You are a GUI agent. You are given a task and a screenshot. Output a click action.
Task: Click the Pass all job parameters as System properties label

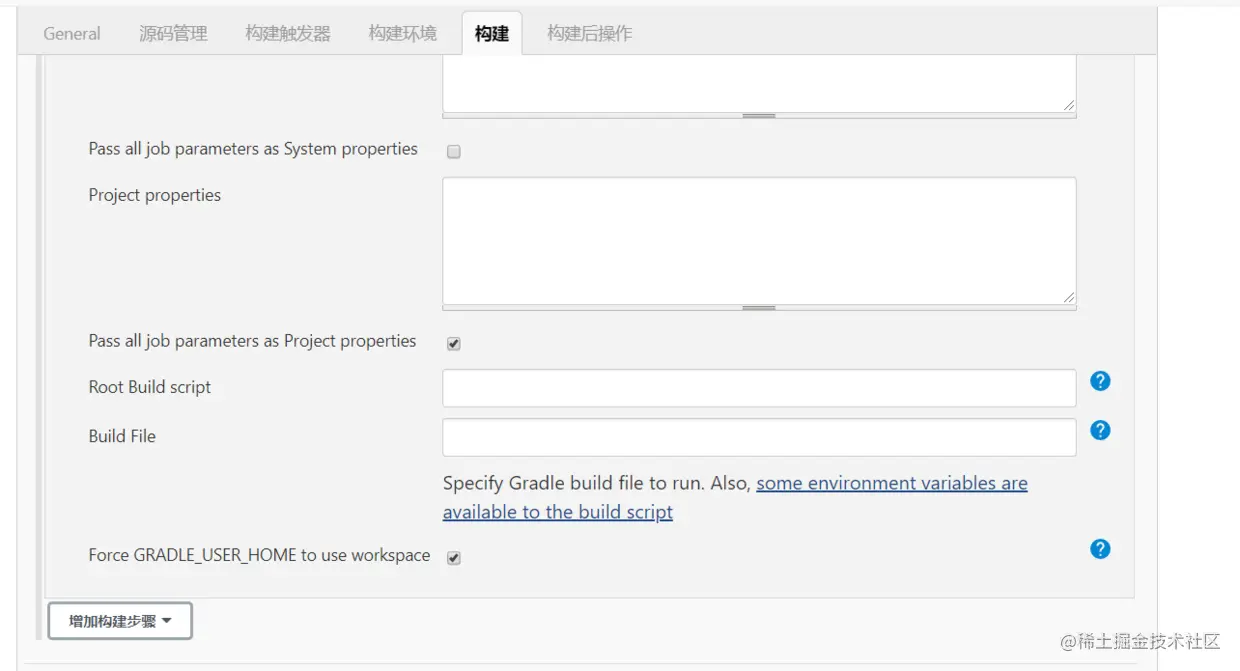point(253,149)
